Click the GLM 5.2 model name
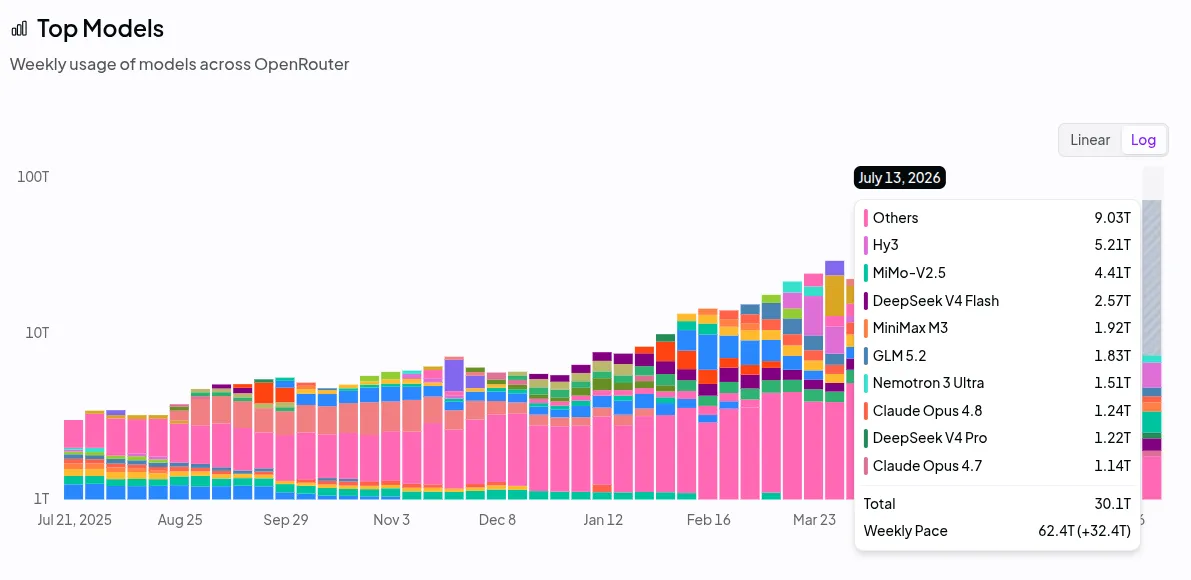 tap(900, 355)
